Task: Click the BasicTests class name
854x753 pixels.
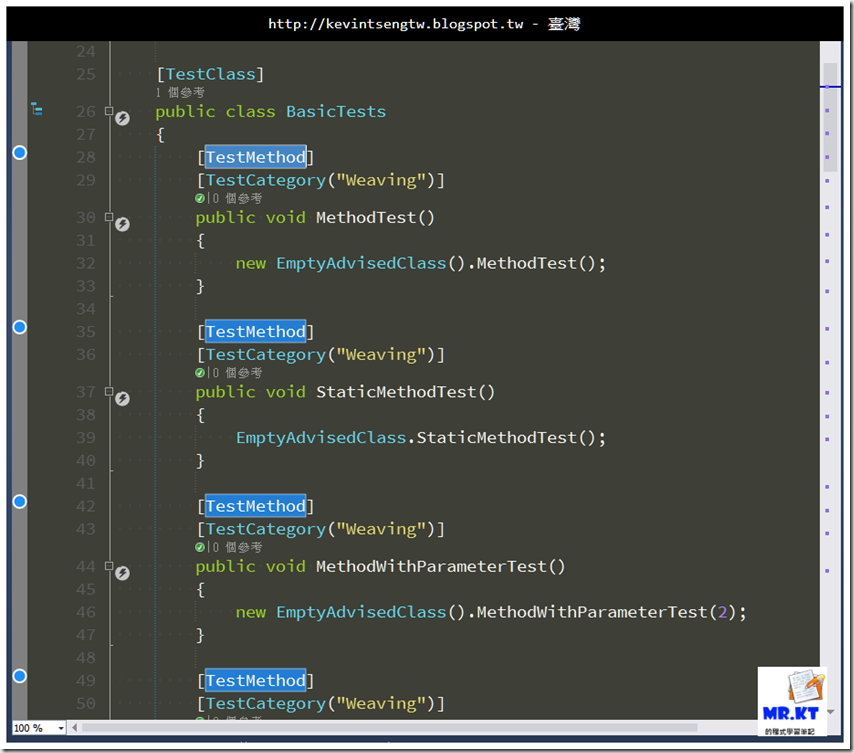Action: [336, 112]
